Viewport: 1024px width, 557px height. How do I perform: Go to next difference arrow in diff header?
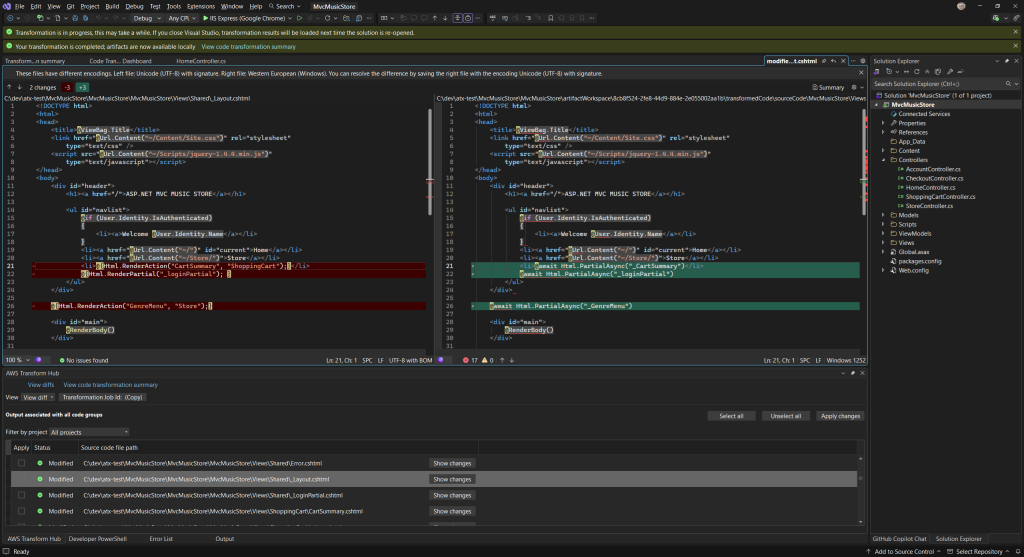pyautogui.click(x=20, y=87)
